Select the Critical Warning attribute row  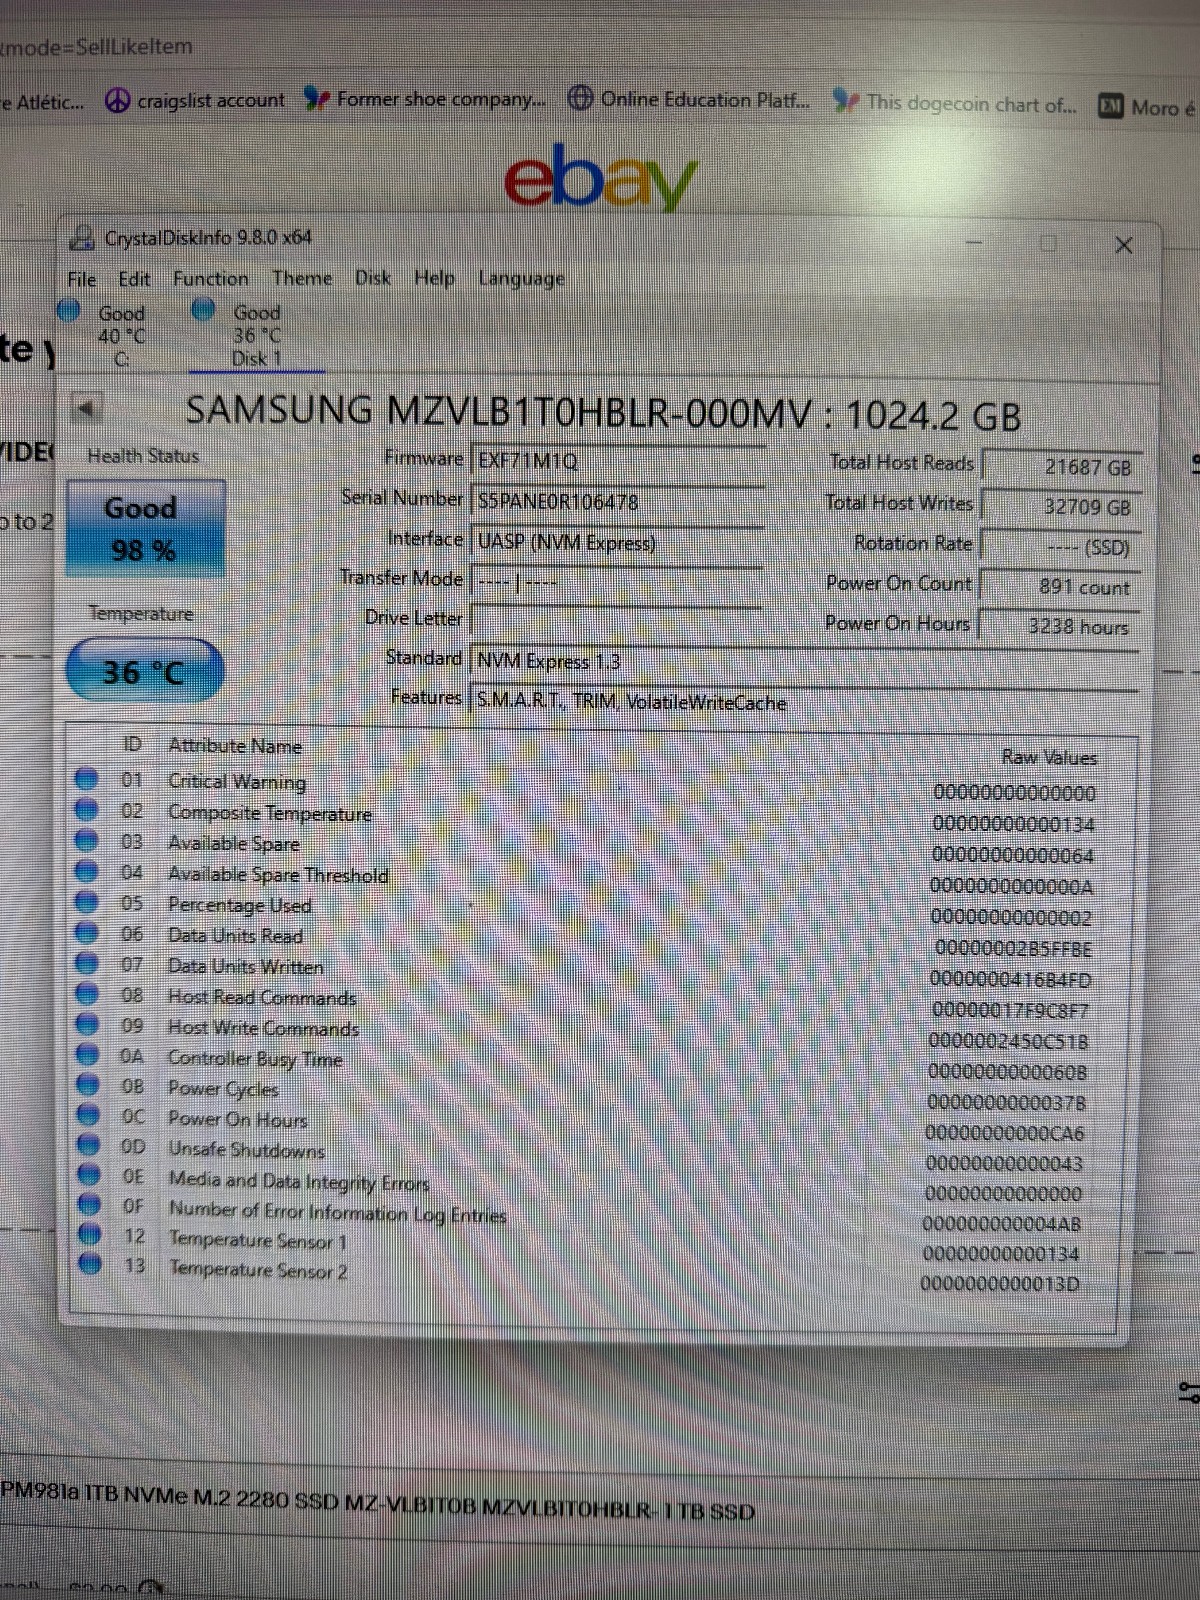pos(600,785)
